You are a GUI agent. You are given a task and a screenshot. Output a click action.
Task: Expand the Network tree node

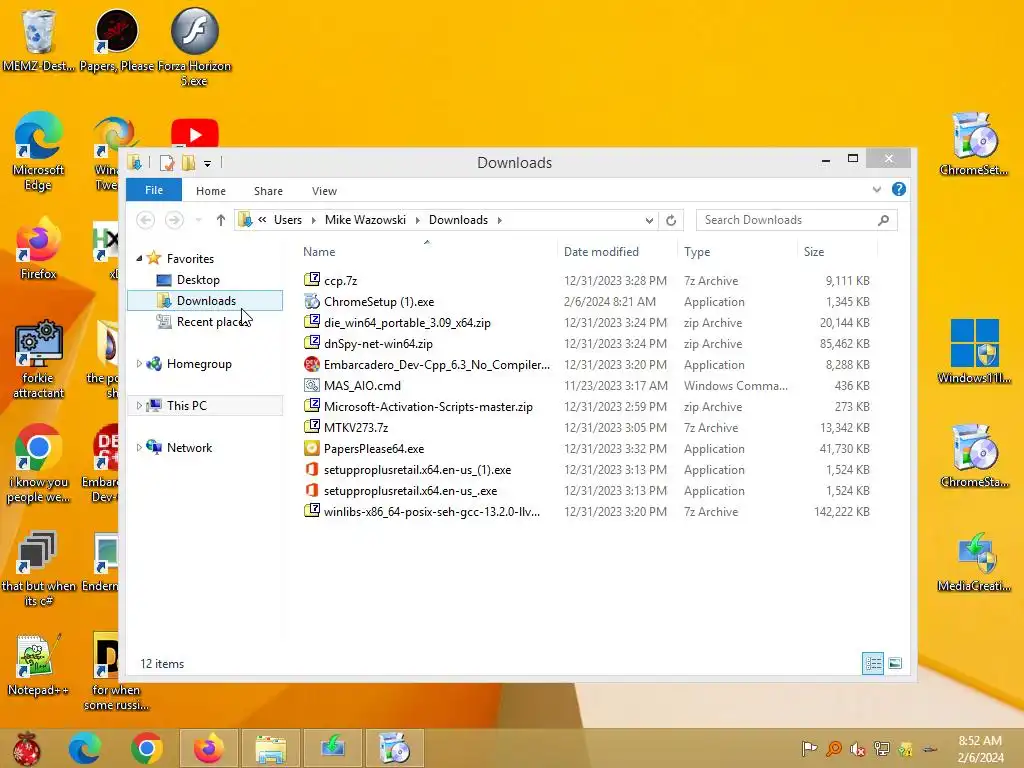139,447
